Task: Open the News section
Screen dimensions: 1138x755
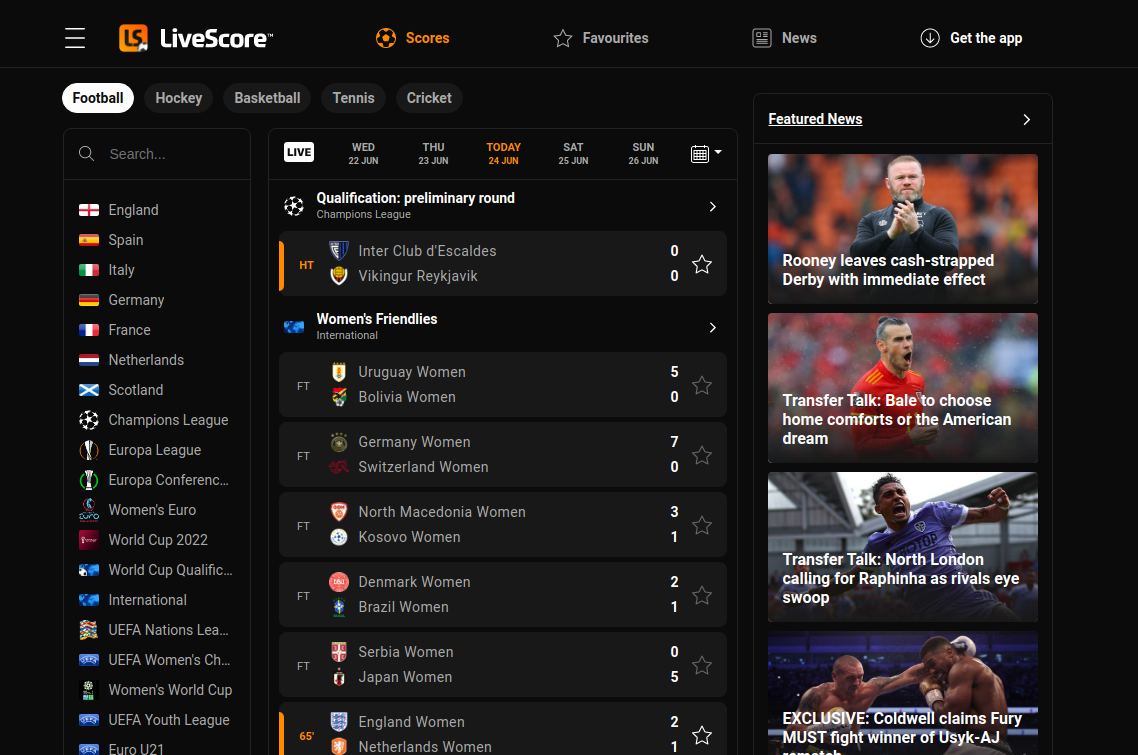Action: click(x=785, y=38)
